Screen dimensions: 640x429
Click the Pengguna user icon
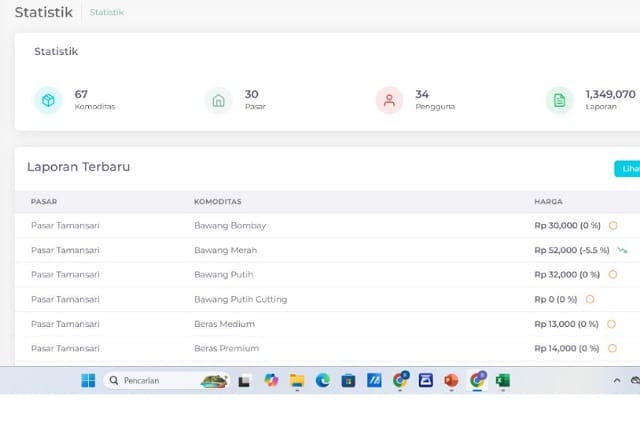pos(389,100)
